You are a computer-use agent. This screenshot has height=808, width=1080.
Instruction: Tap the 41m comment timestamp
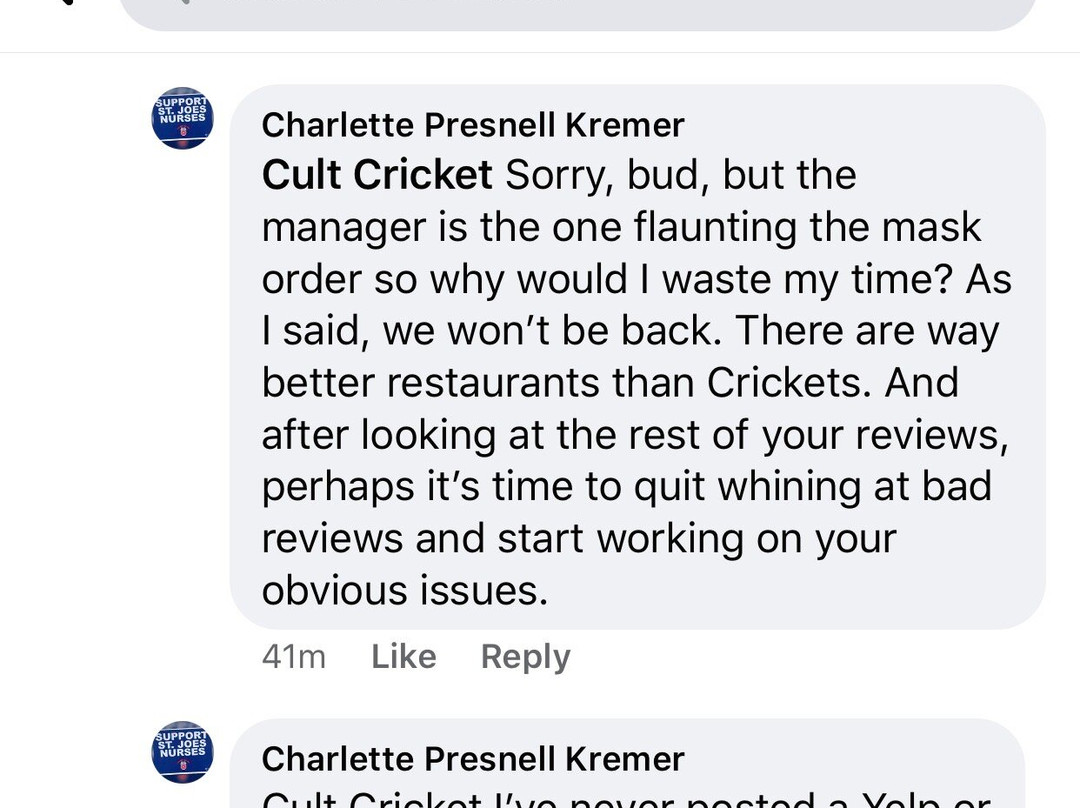[293, 656]
